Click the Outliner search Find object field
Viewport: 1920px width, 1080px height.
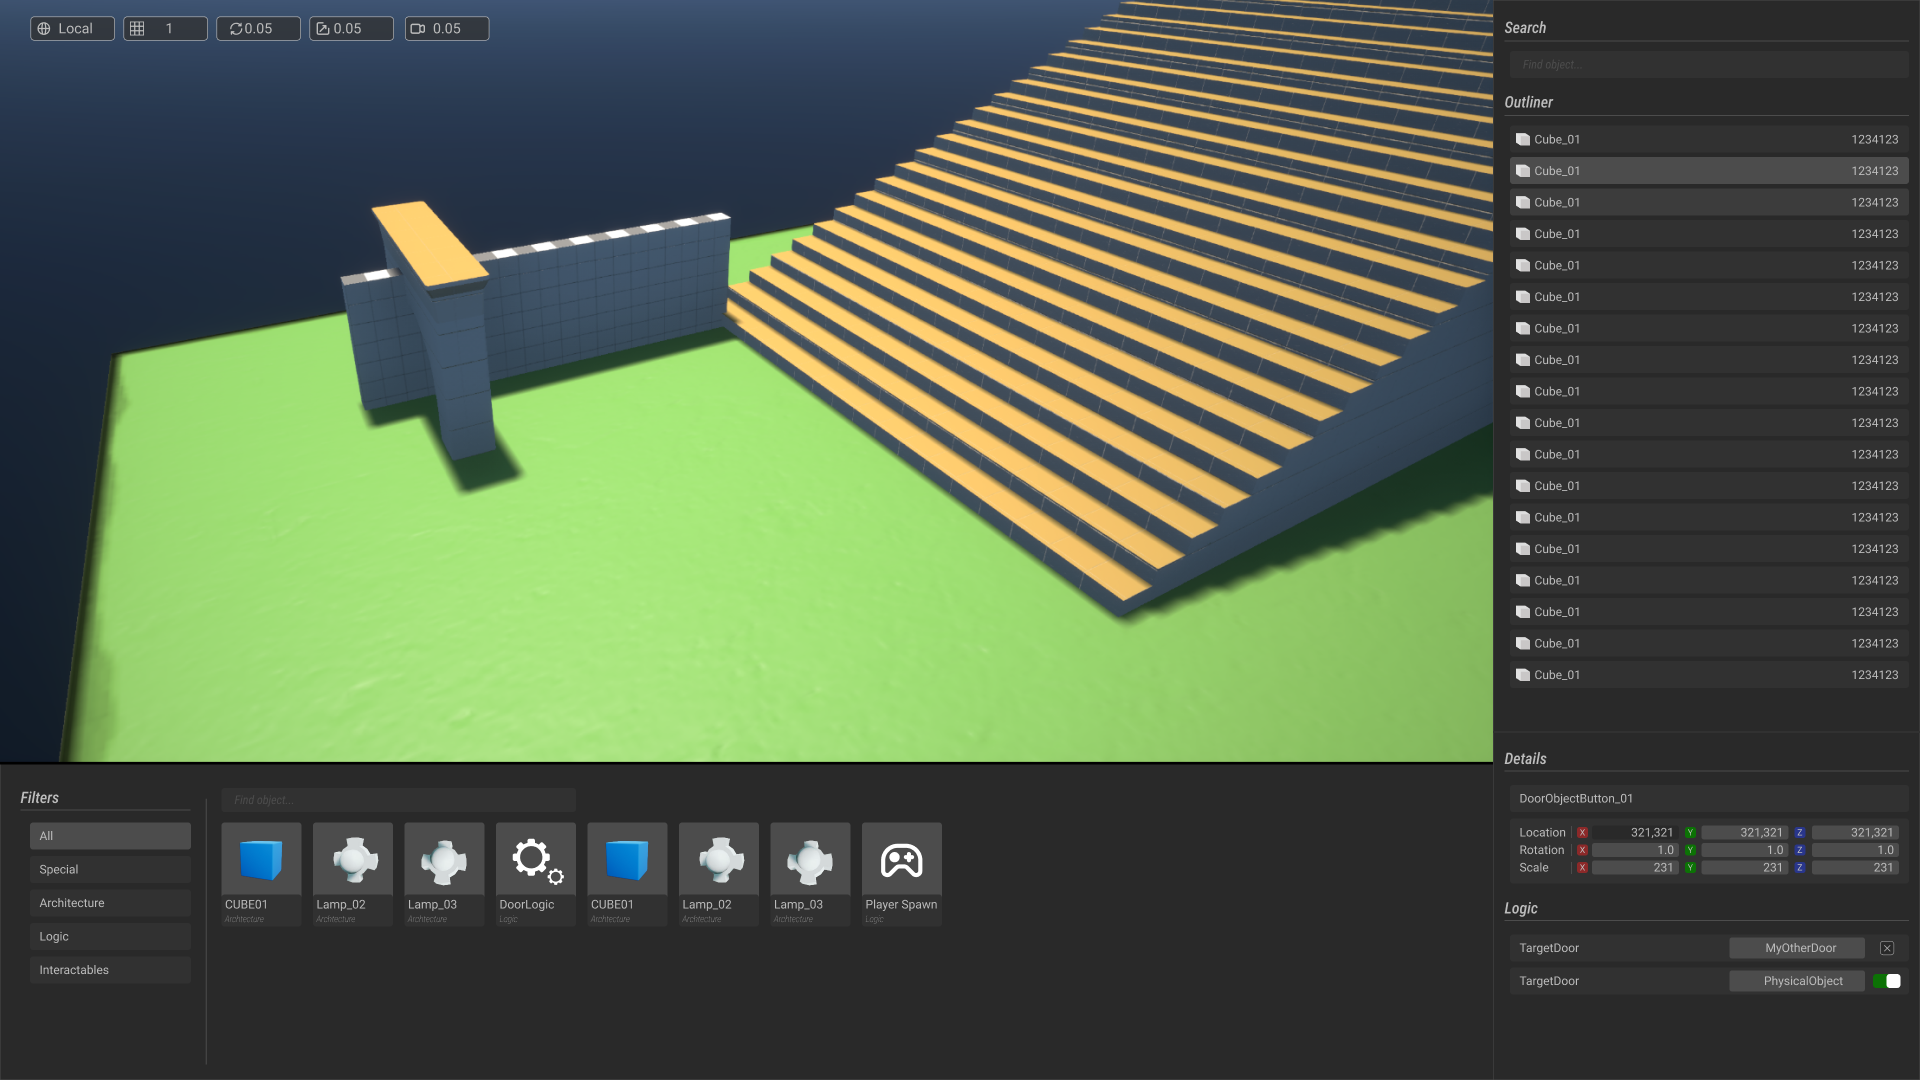tap(1708, 65)
